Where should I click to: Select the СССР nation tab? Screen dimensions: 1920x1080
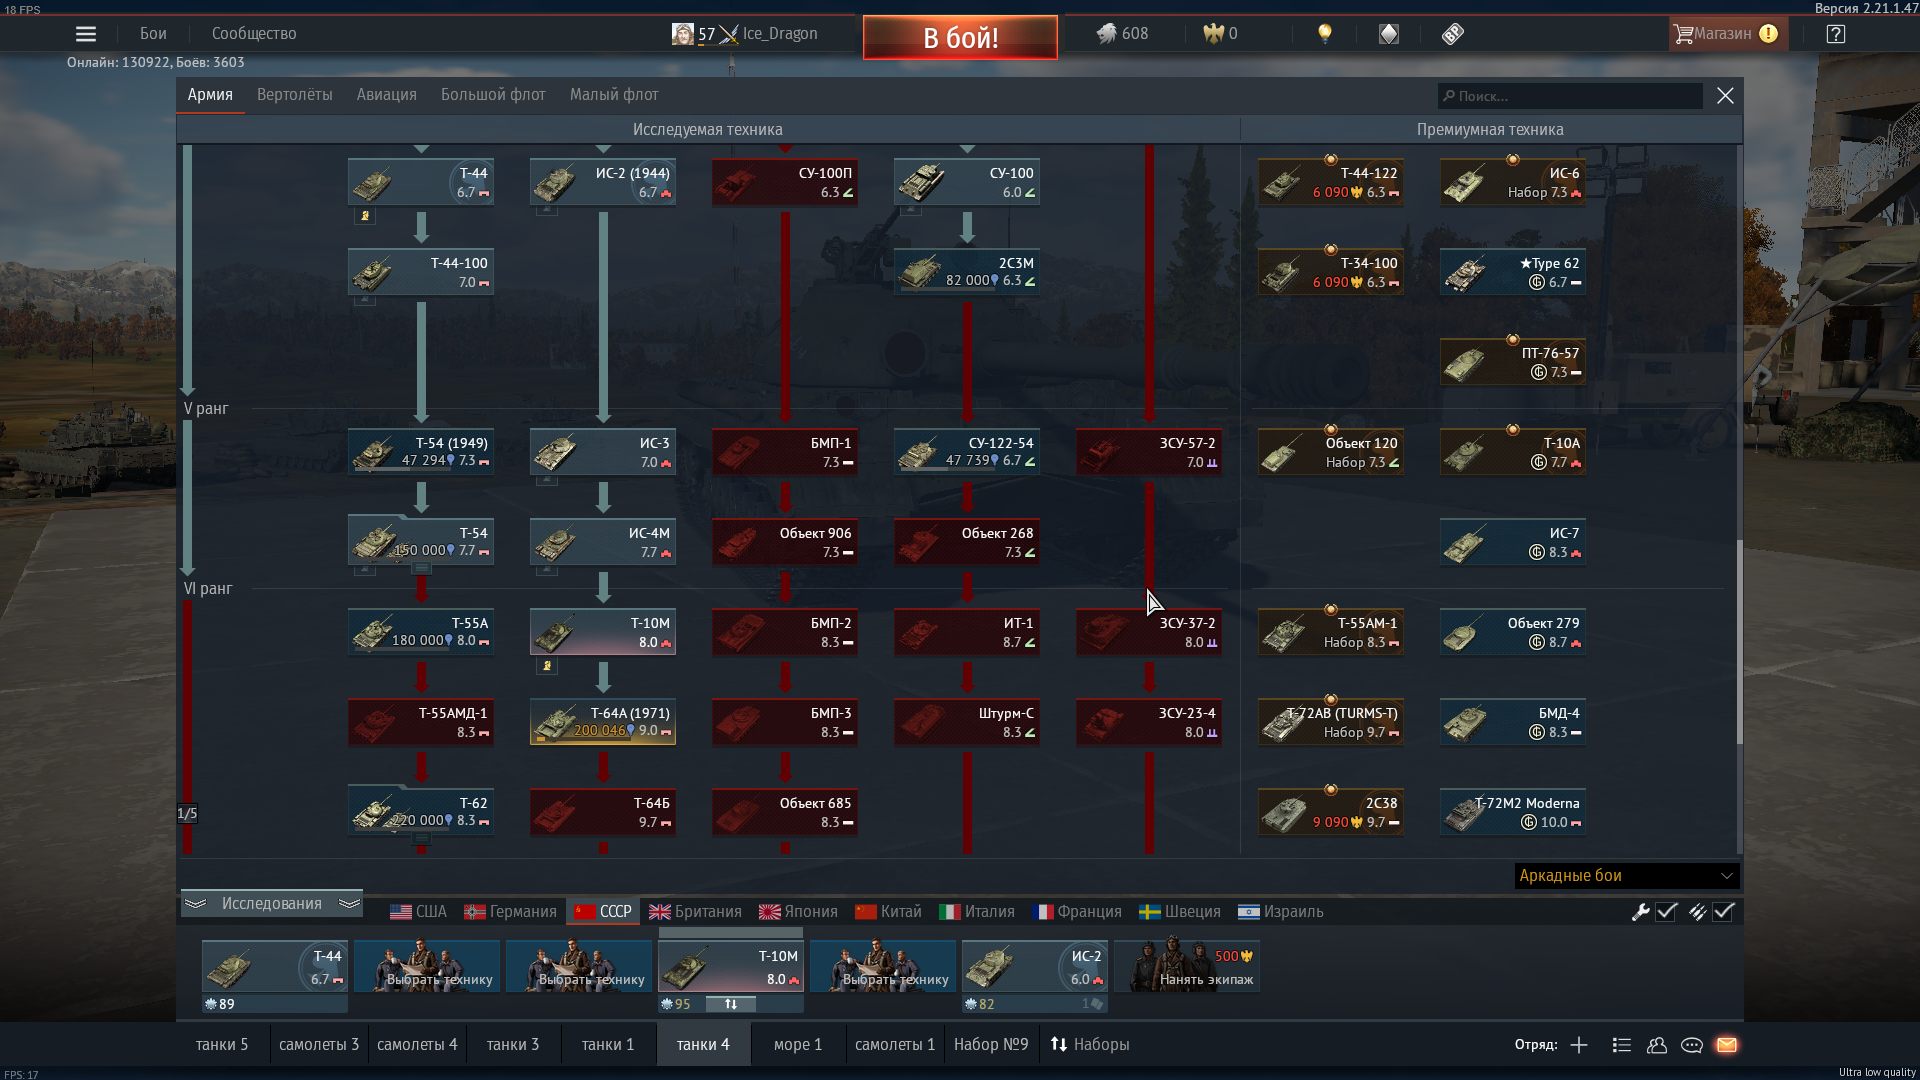pyautogui.click(x=602, y=912)
